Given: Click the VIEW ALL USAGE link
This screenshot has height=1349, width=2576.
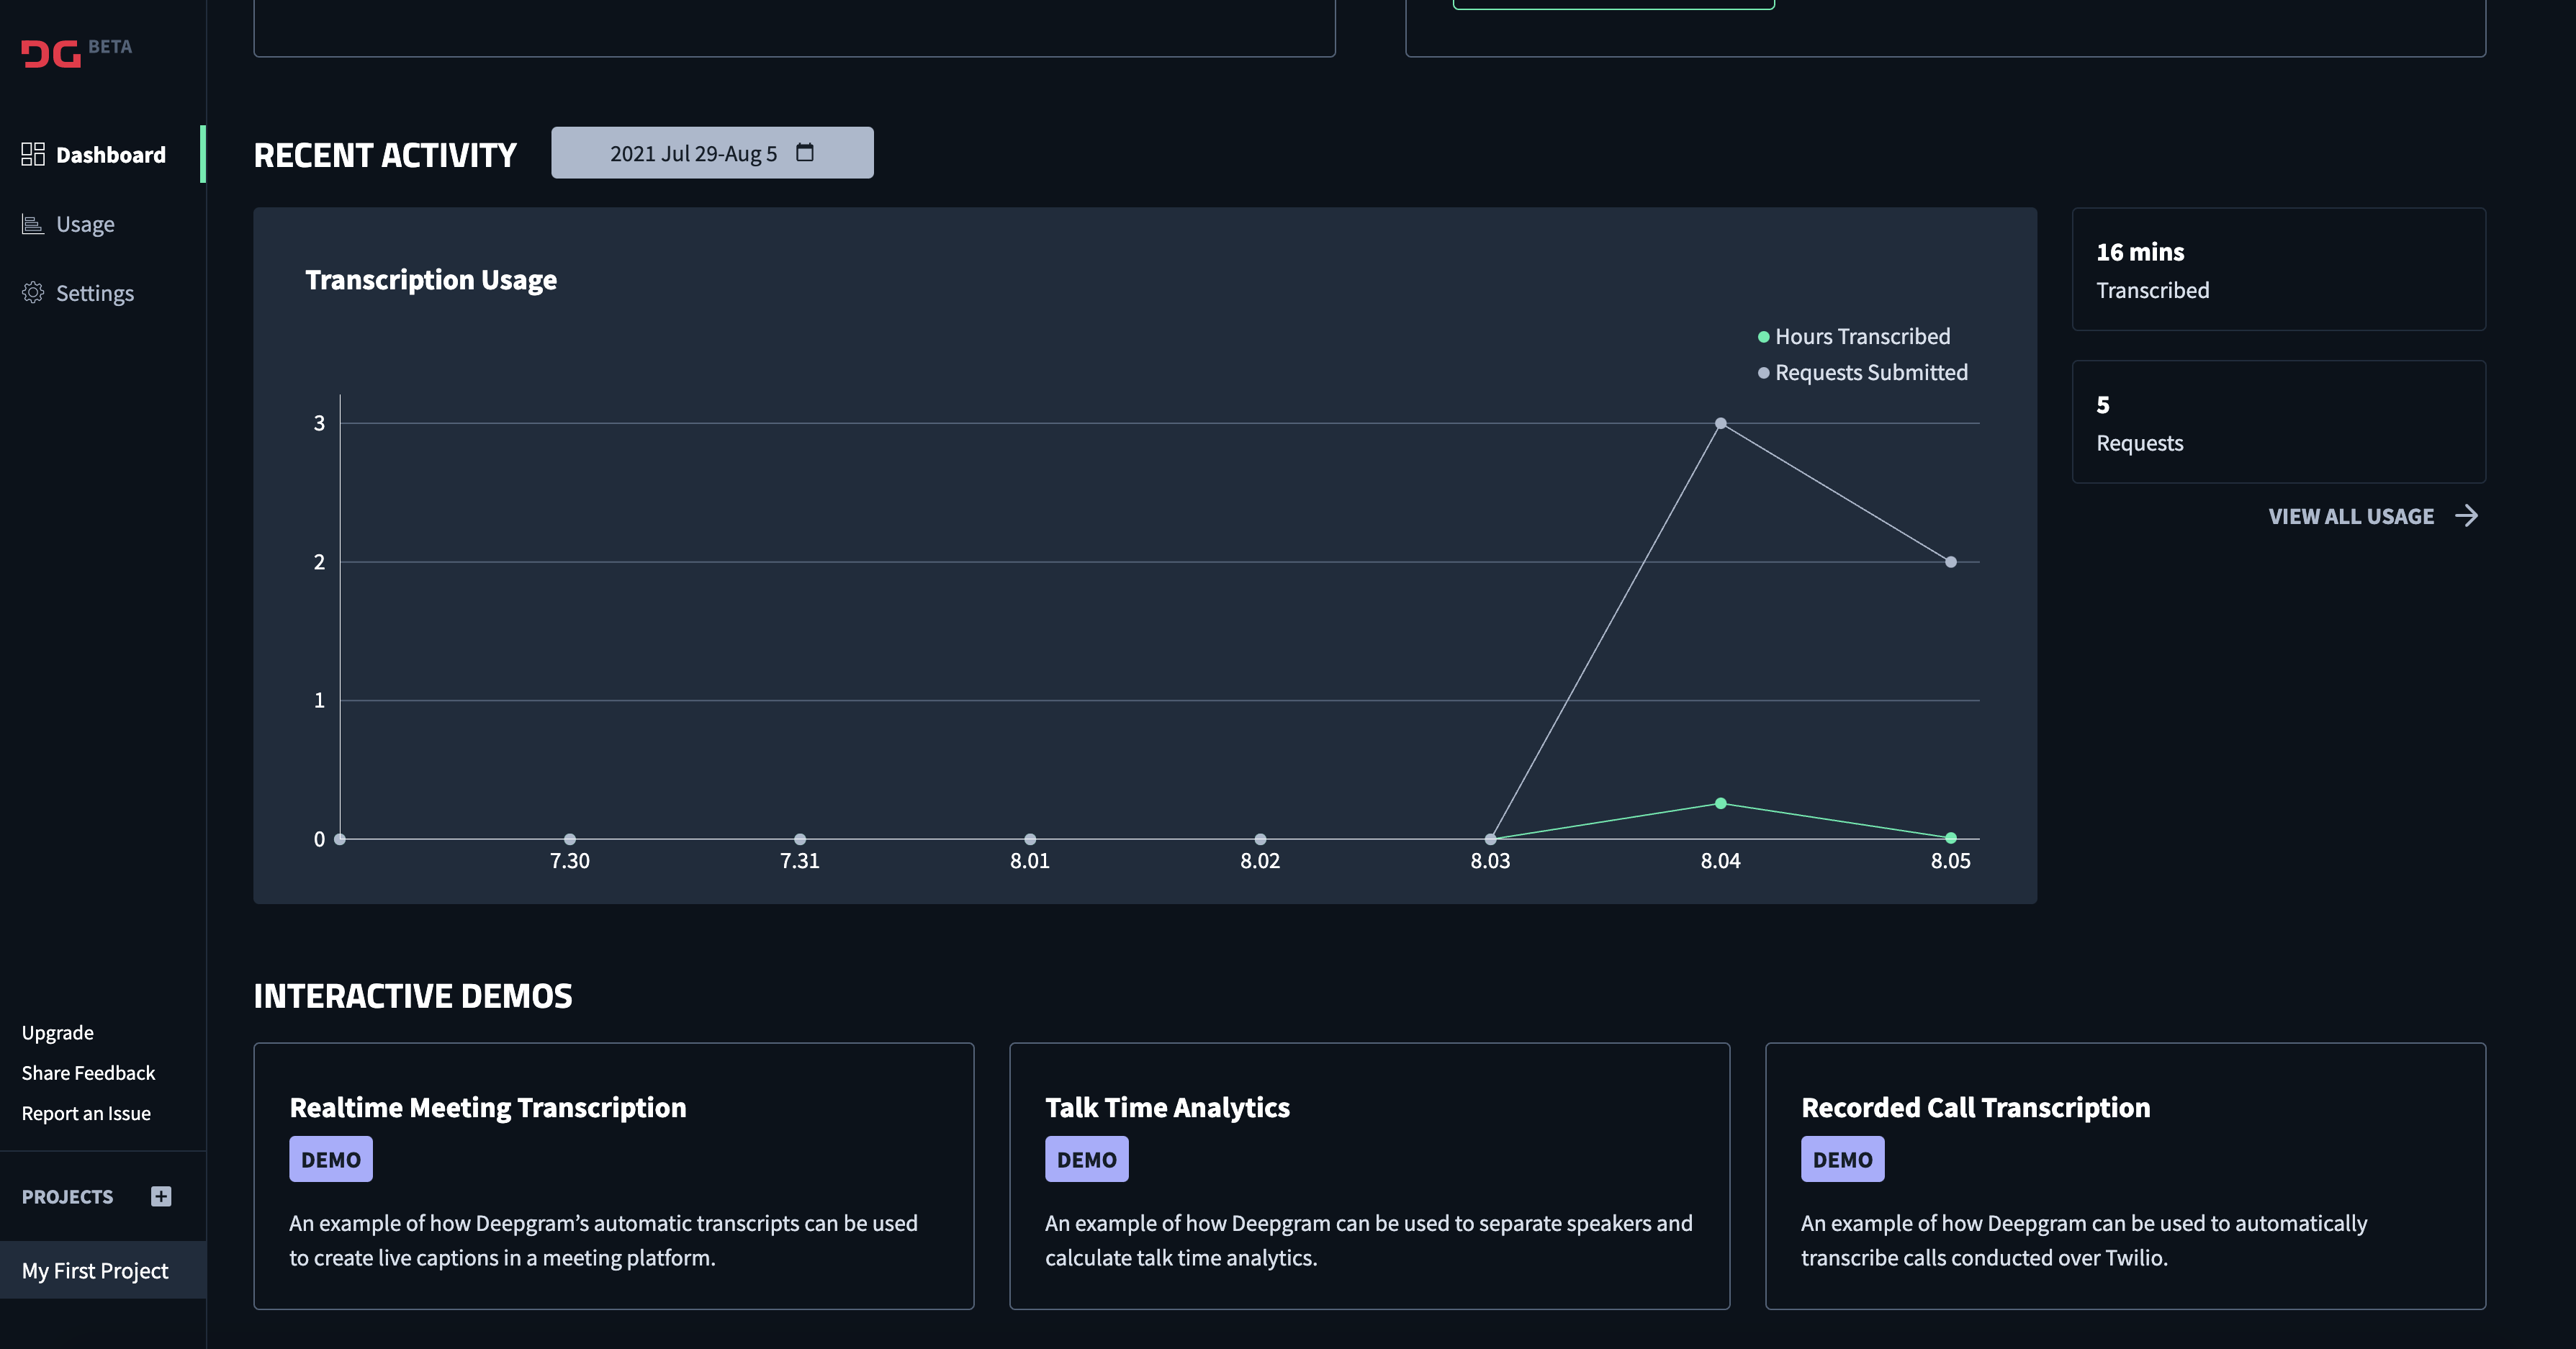Looking at the screenshot, I should tap(2350, 516).
